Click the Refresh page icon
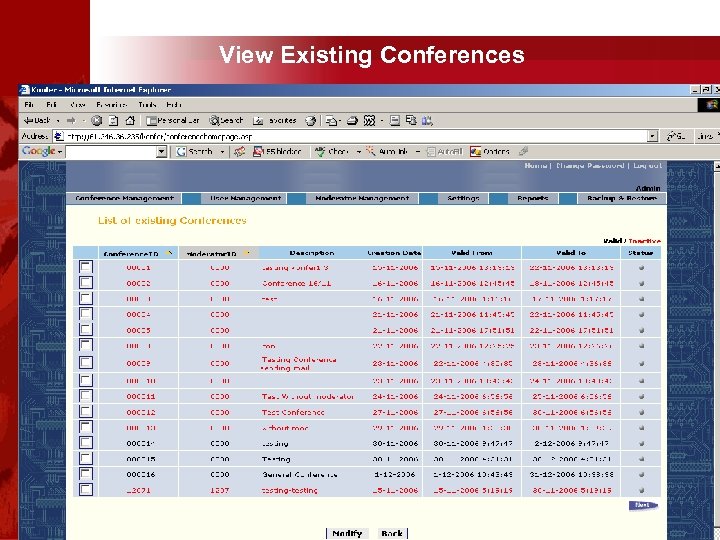720x540 pixels. coord(113,121)
